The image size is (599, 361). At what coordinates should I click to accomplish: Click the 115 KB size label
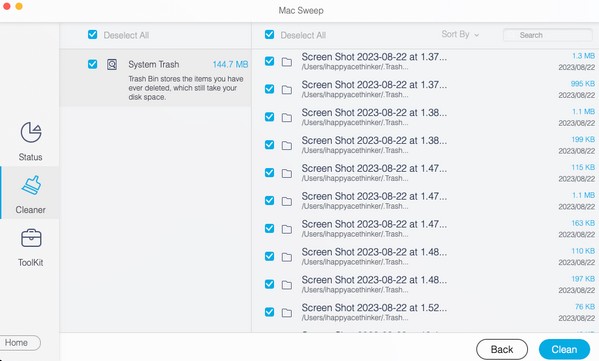coord(583,167)
